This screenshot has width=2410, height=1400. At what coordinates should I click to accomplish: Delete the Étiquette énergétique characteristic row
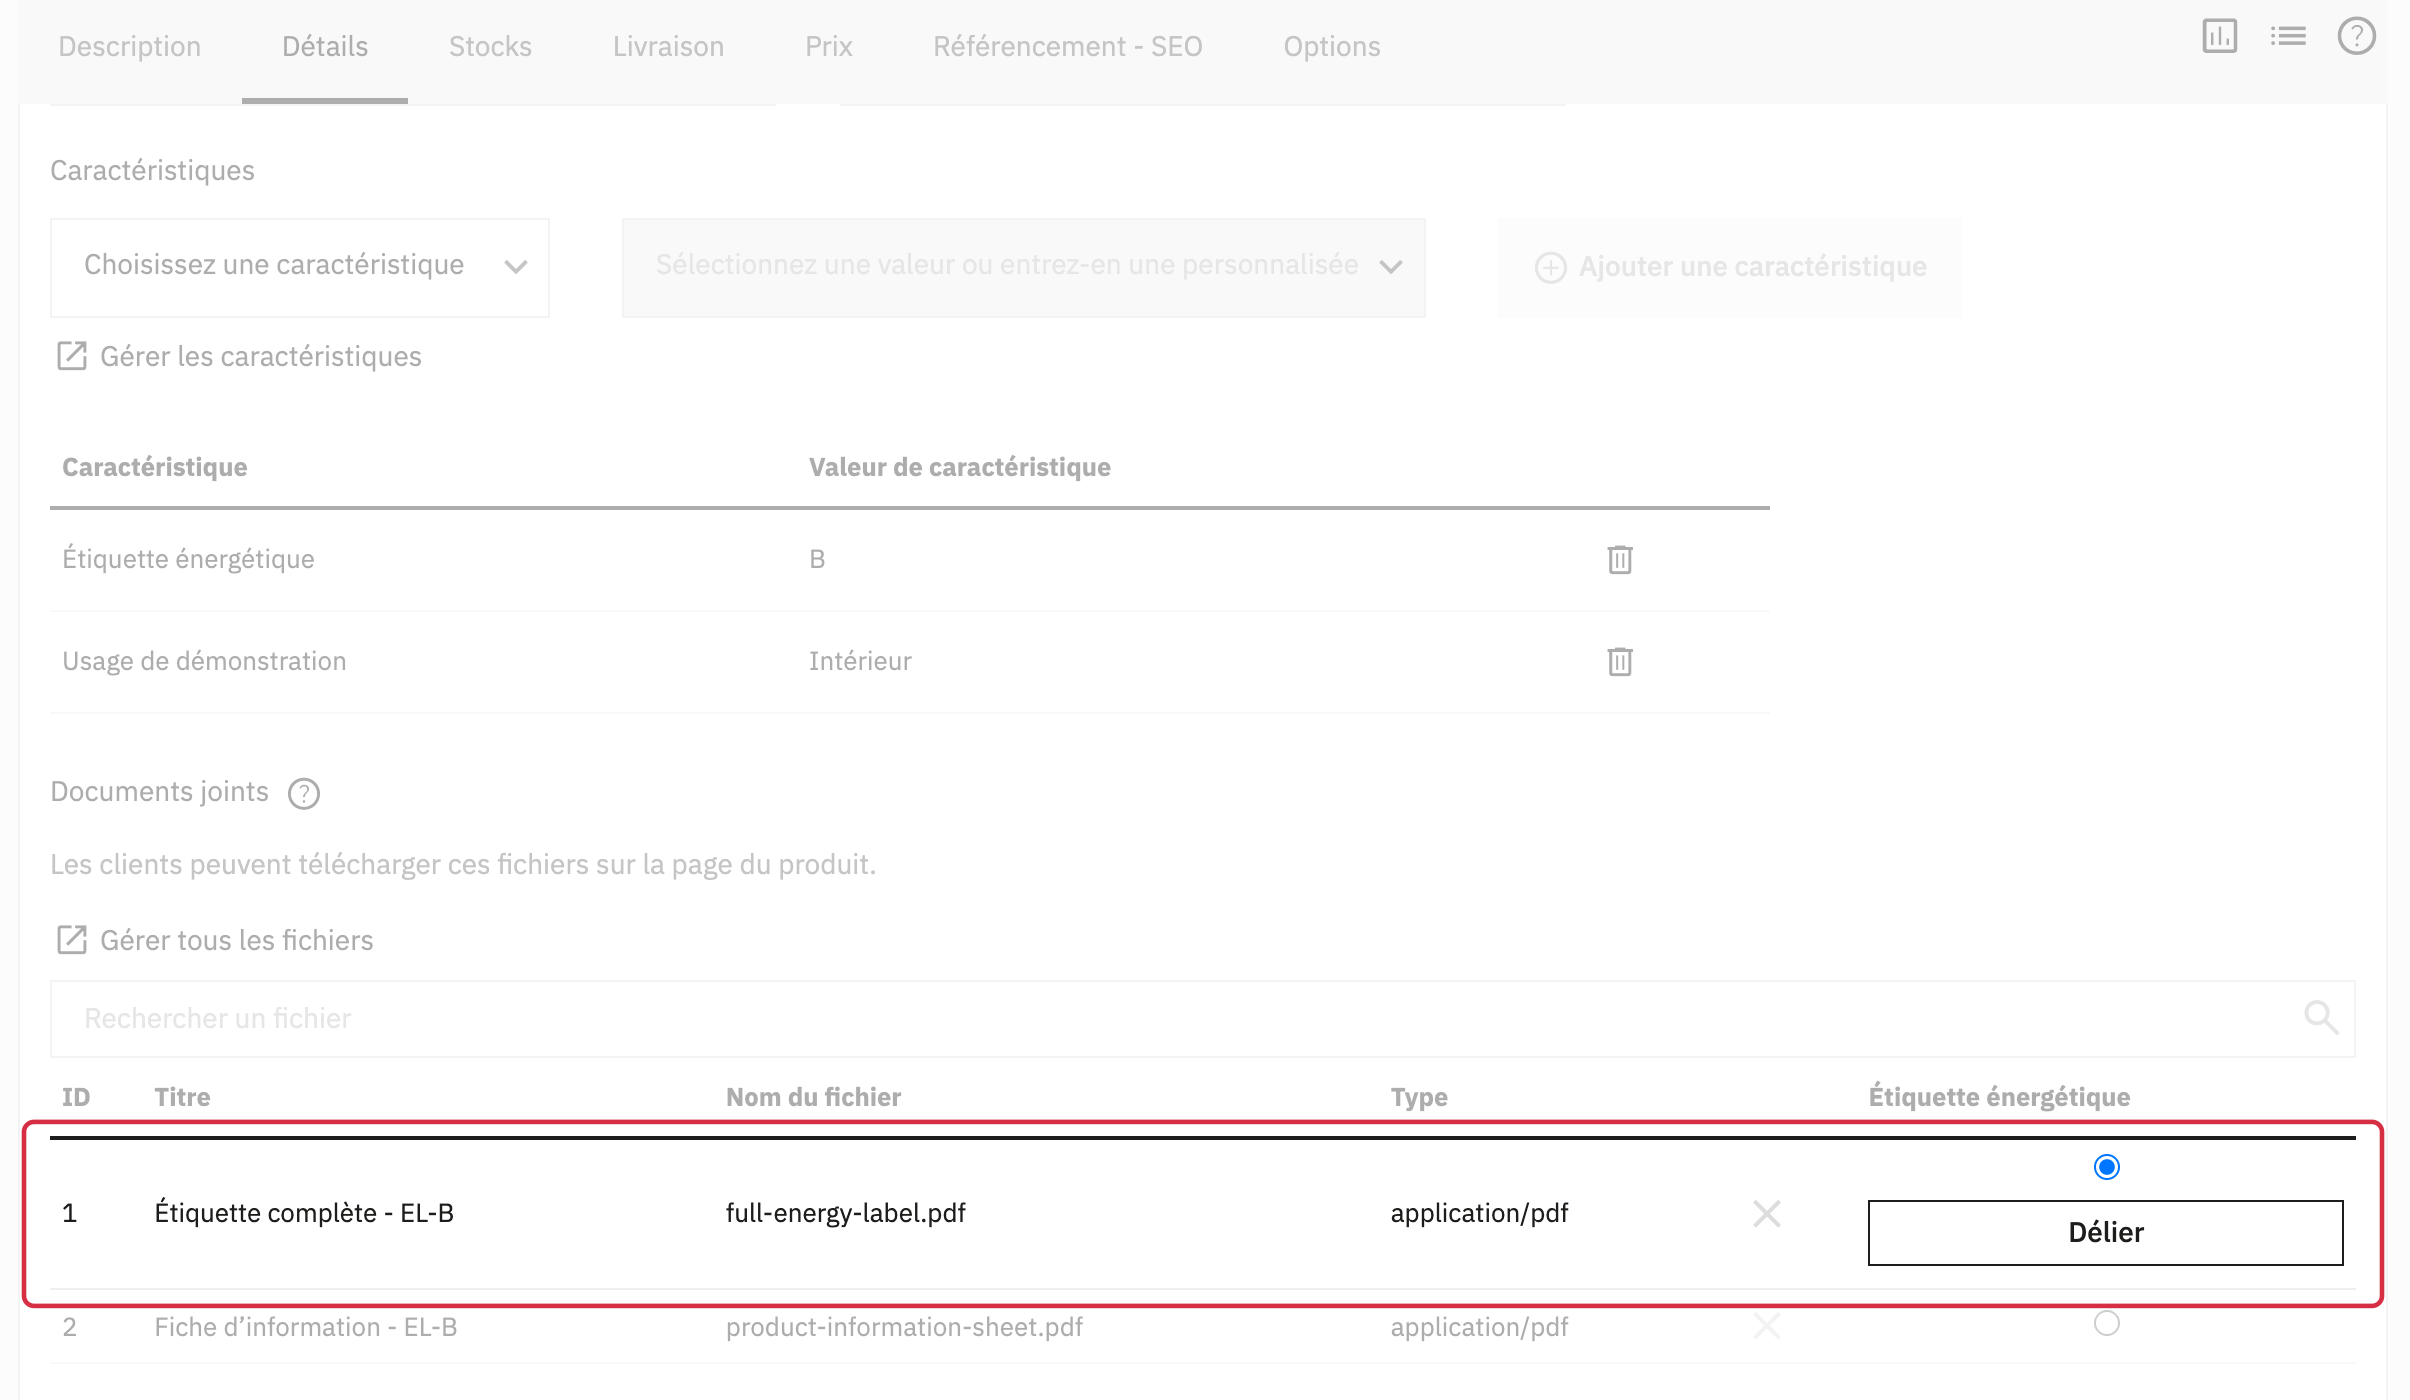point(1620,559)
